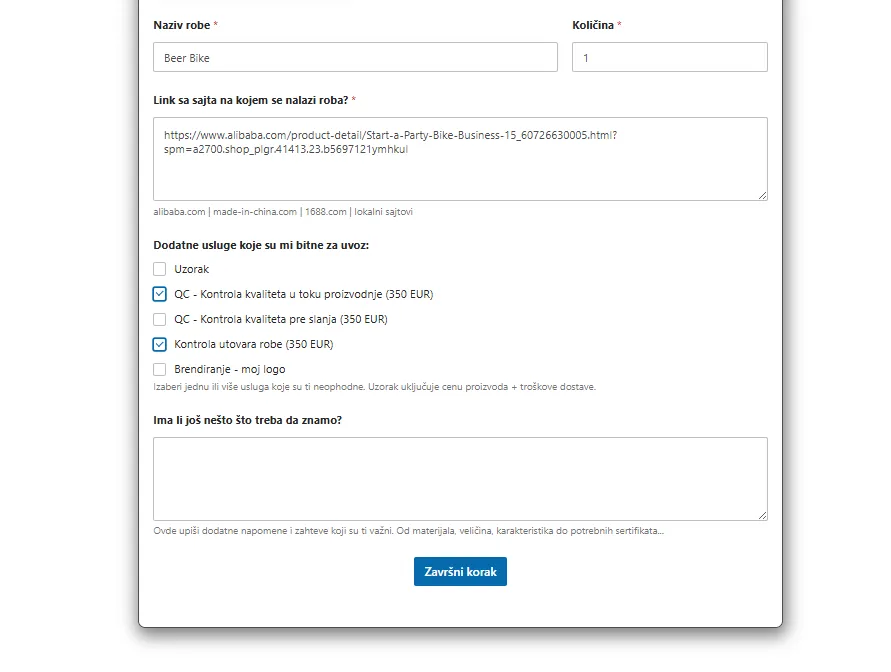Check the Brendiranje - moj logo box
The height and width of the screenshot is (672, 891).
[x=160, y=369]
